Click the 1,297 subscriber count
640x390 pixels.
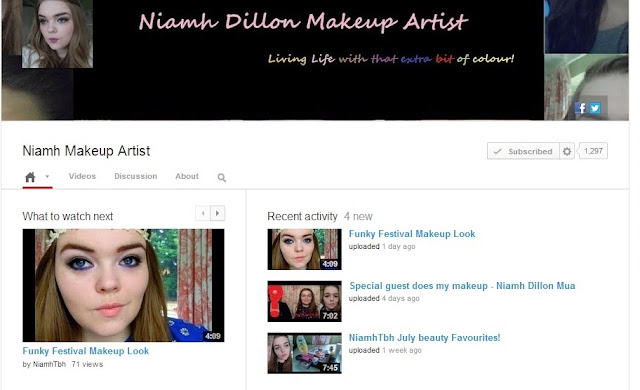[x=593, y=151]
